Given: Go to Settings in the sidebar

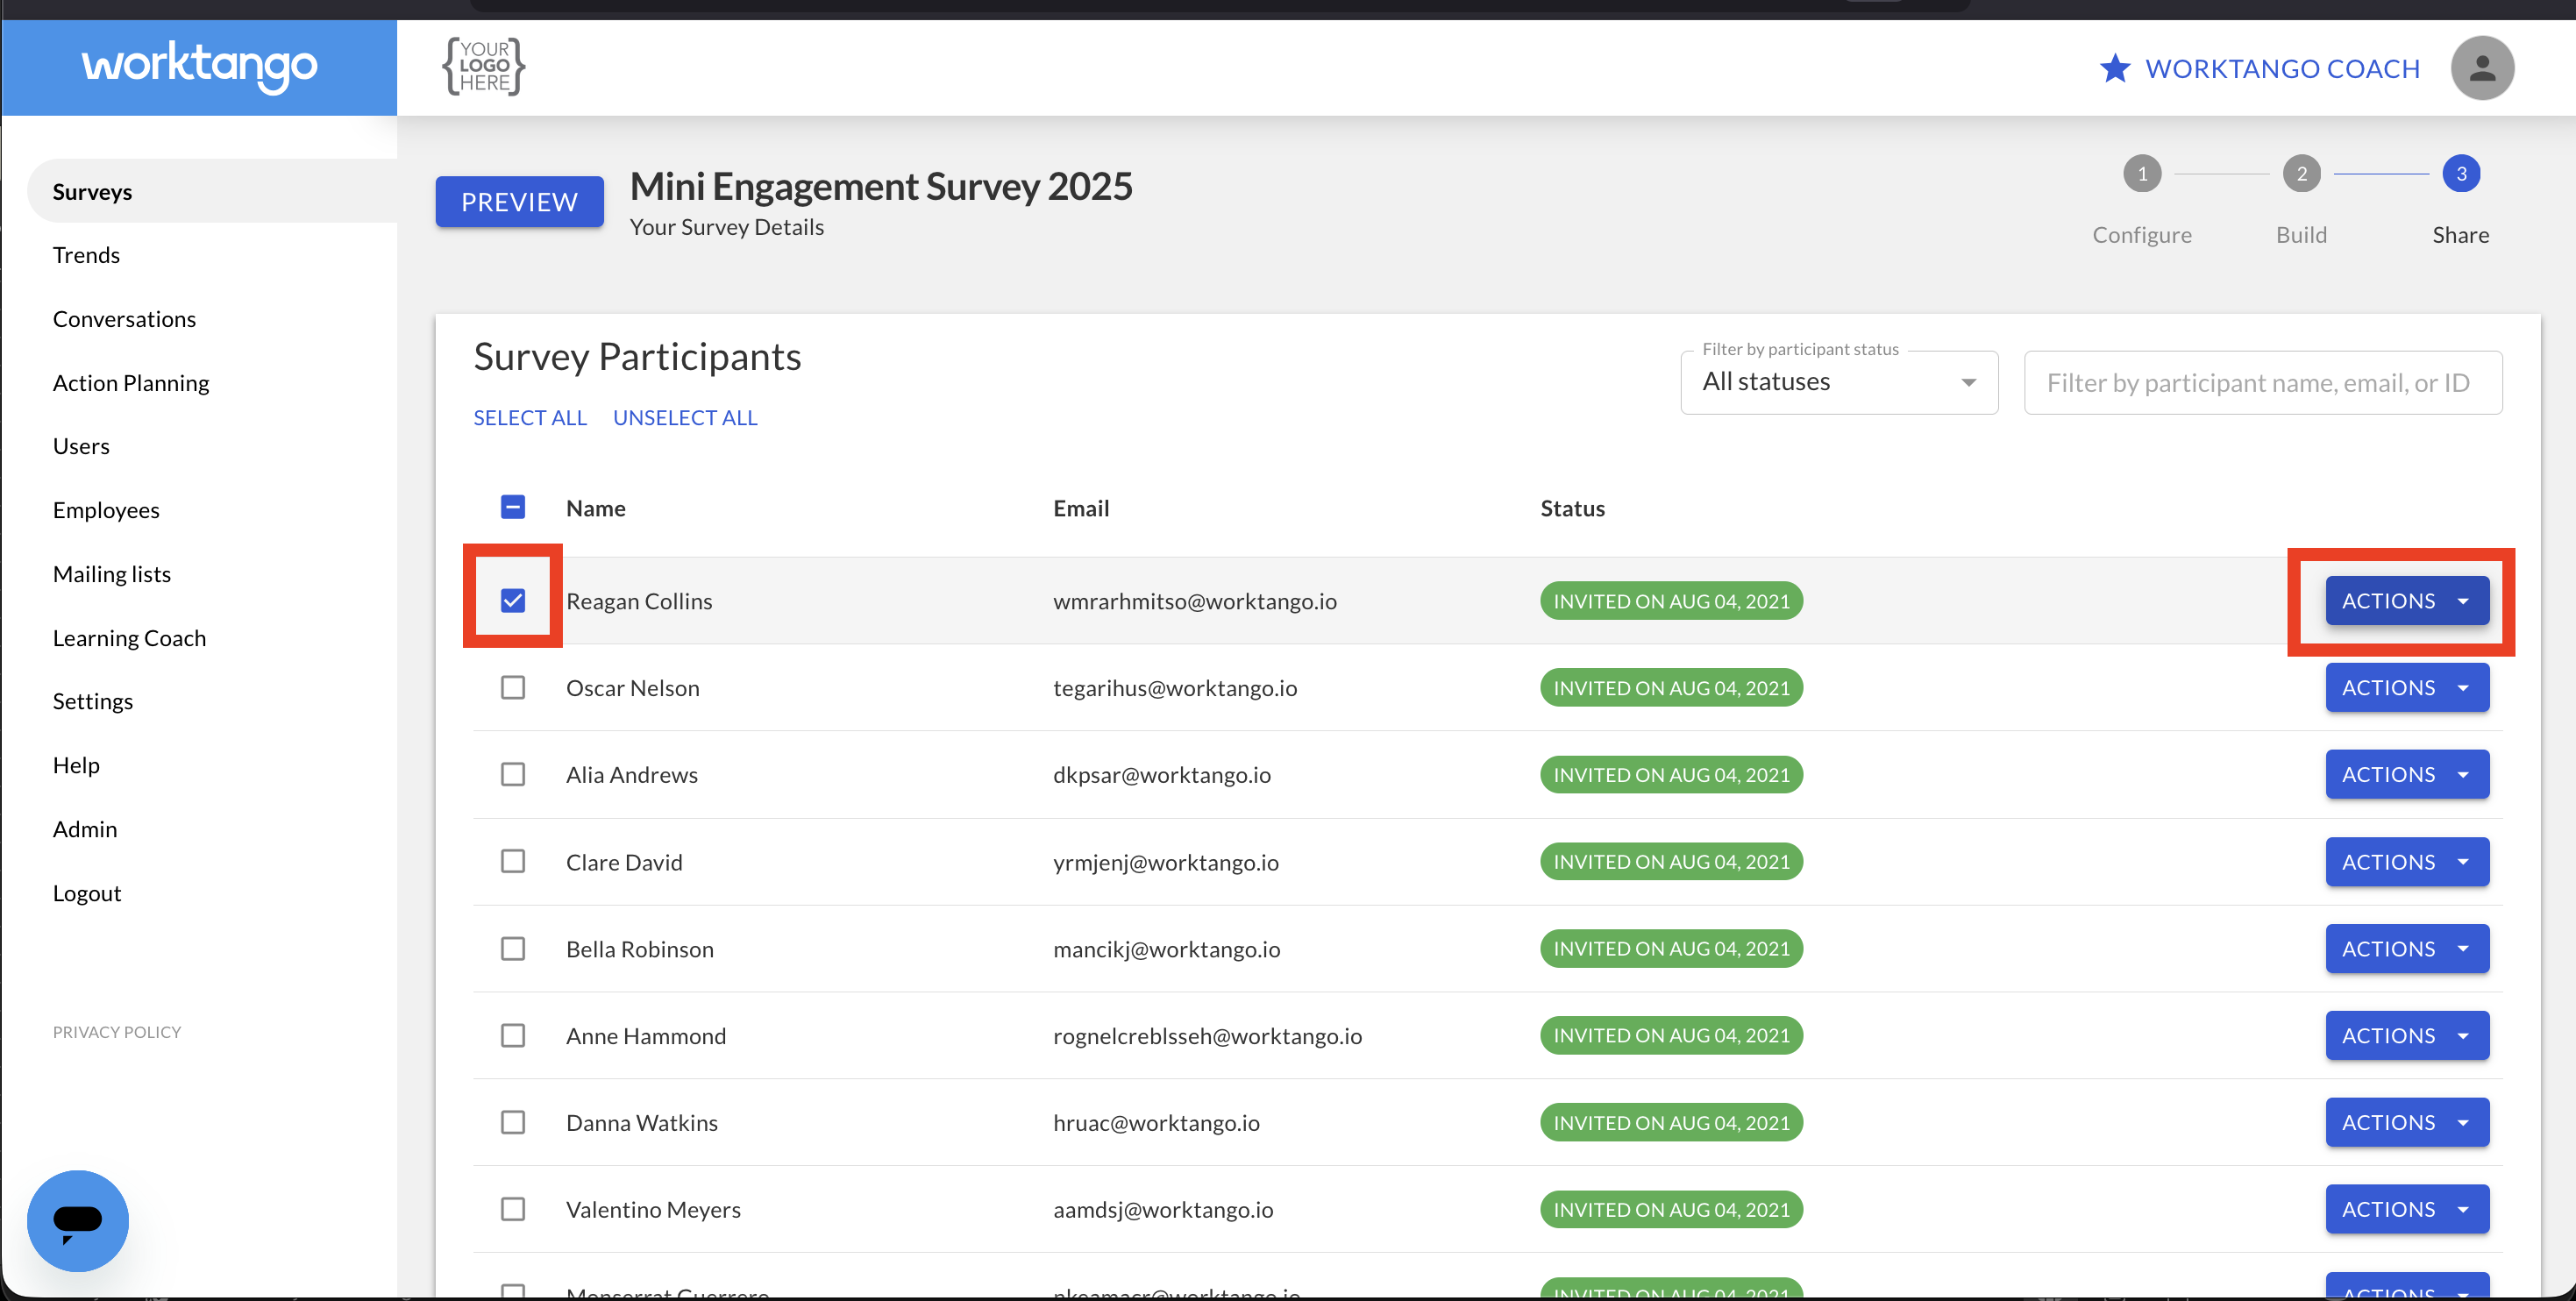Looking at the screenshot, I should pyautogui.click(x=93, y=701).
